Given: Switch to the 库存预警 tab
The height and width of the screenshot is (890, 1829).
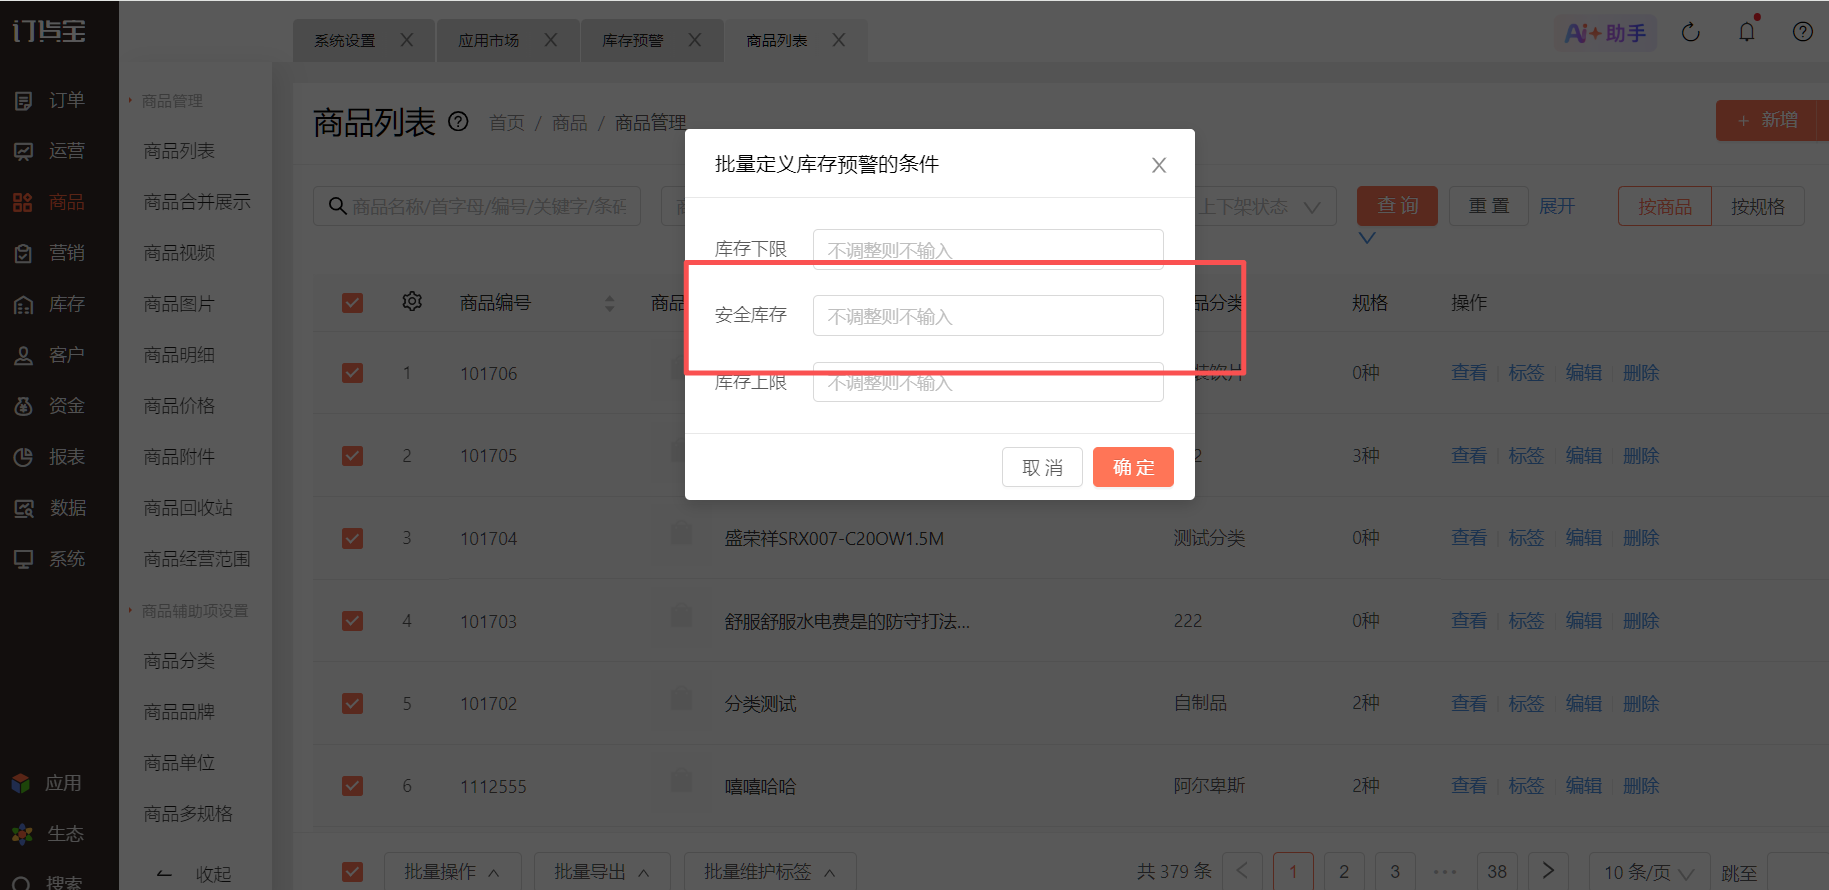Looking at the screenshot, I should pos(633,41).
